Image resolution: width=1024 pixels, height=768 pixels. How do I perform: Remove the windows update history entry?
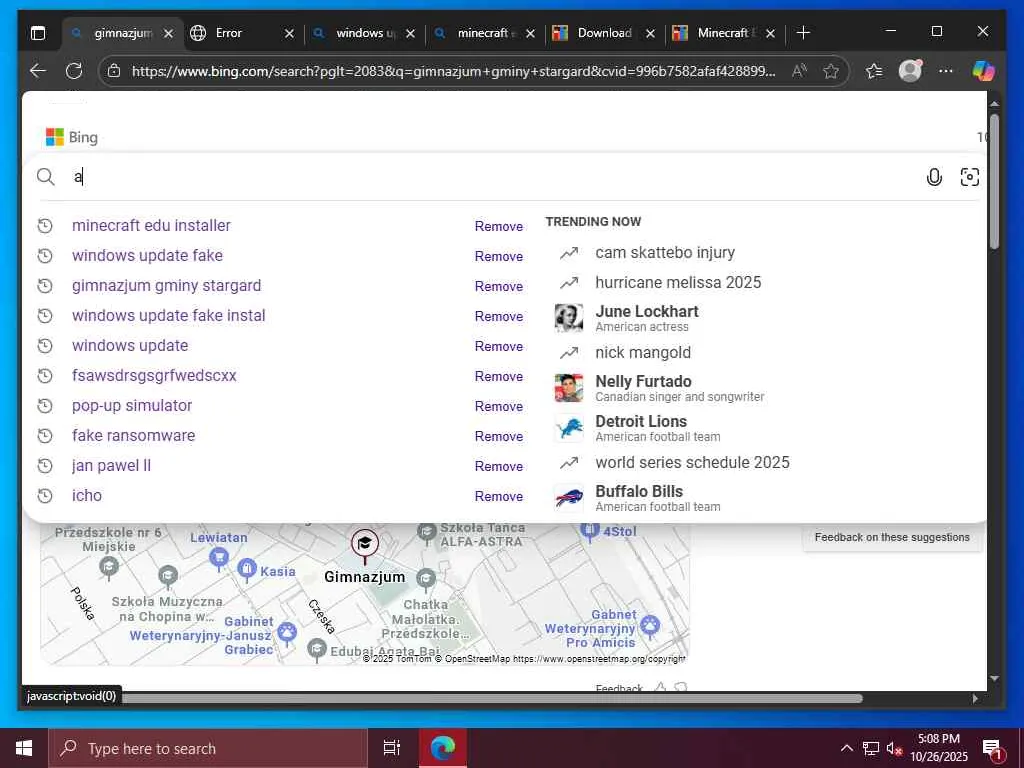[498, 347]
